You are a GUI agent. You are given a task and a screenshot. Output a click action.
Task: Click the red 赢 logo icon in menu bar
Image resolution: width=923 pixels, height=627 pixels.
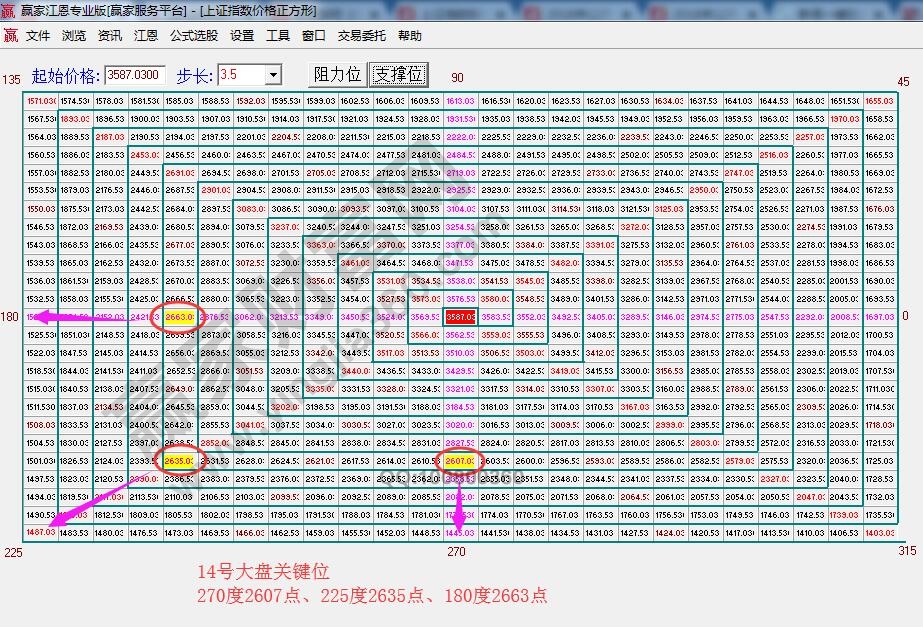11,35
